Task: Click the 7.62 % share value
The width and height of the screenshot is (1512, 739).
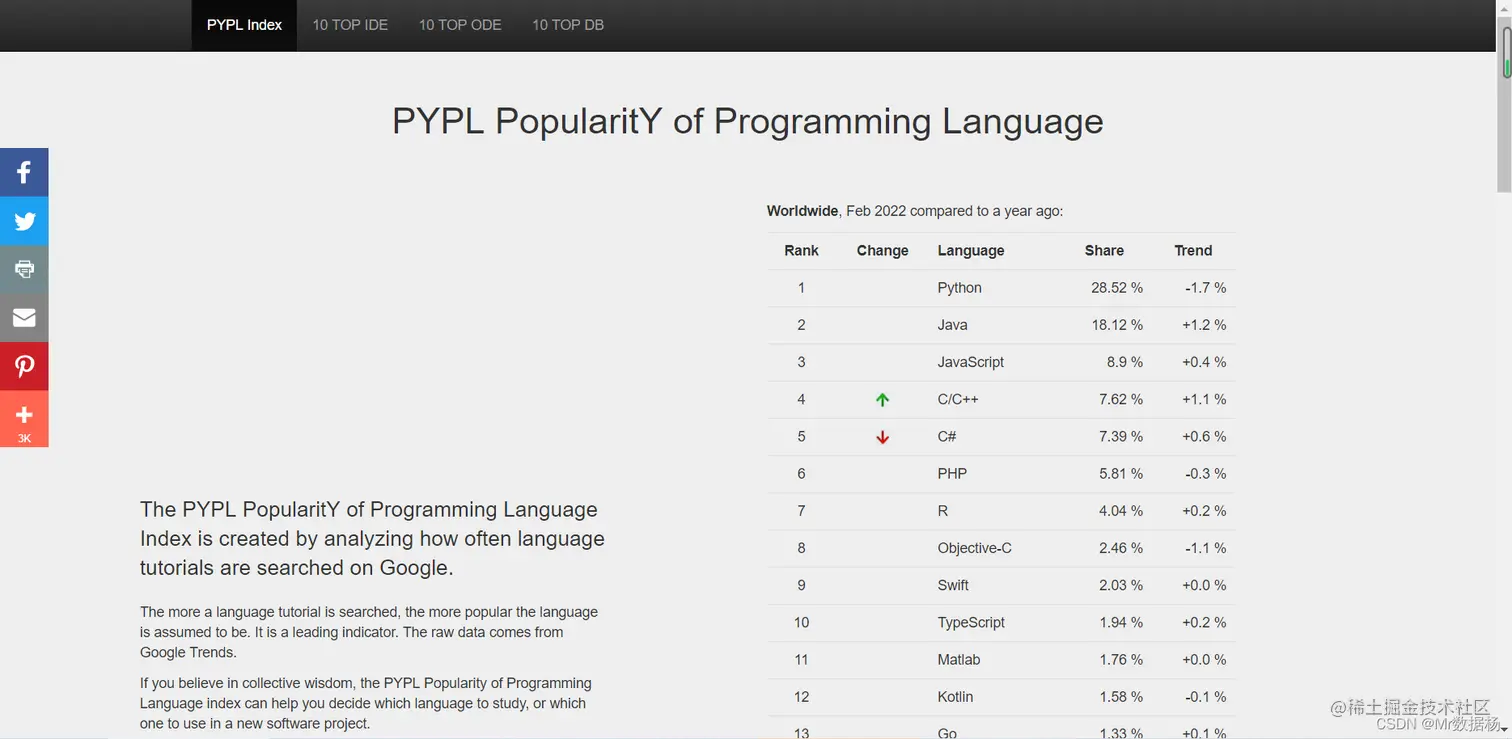Action: click(1121, 399)
